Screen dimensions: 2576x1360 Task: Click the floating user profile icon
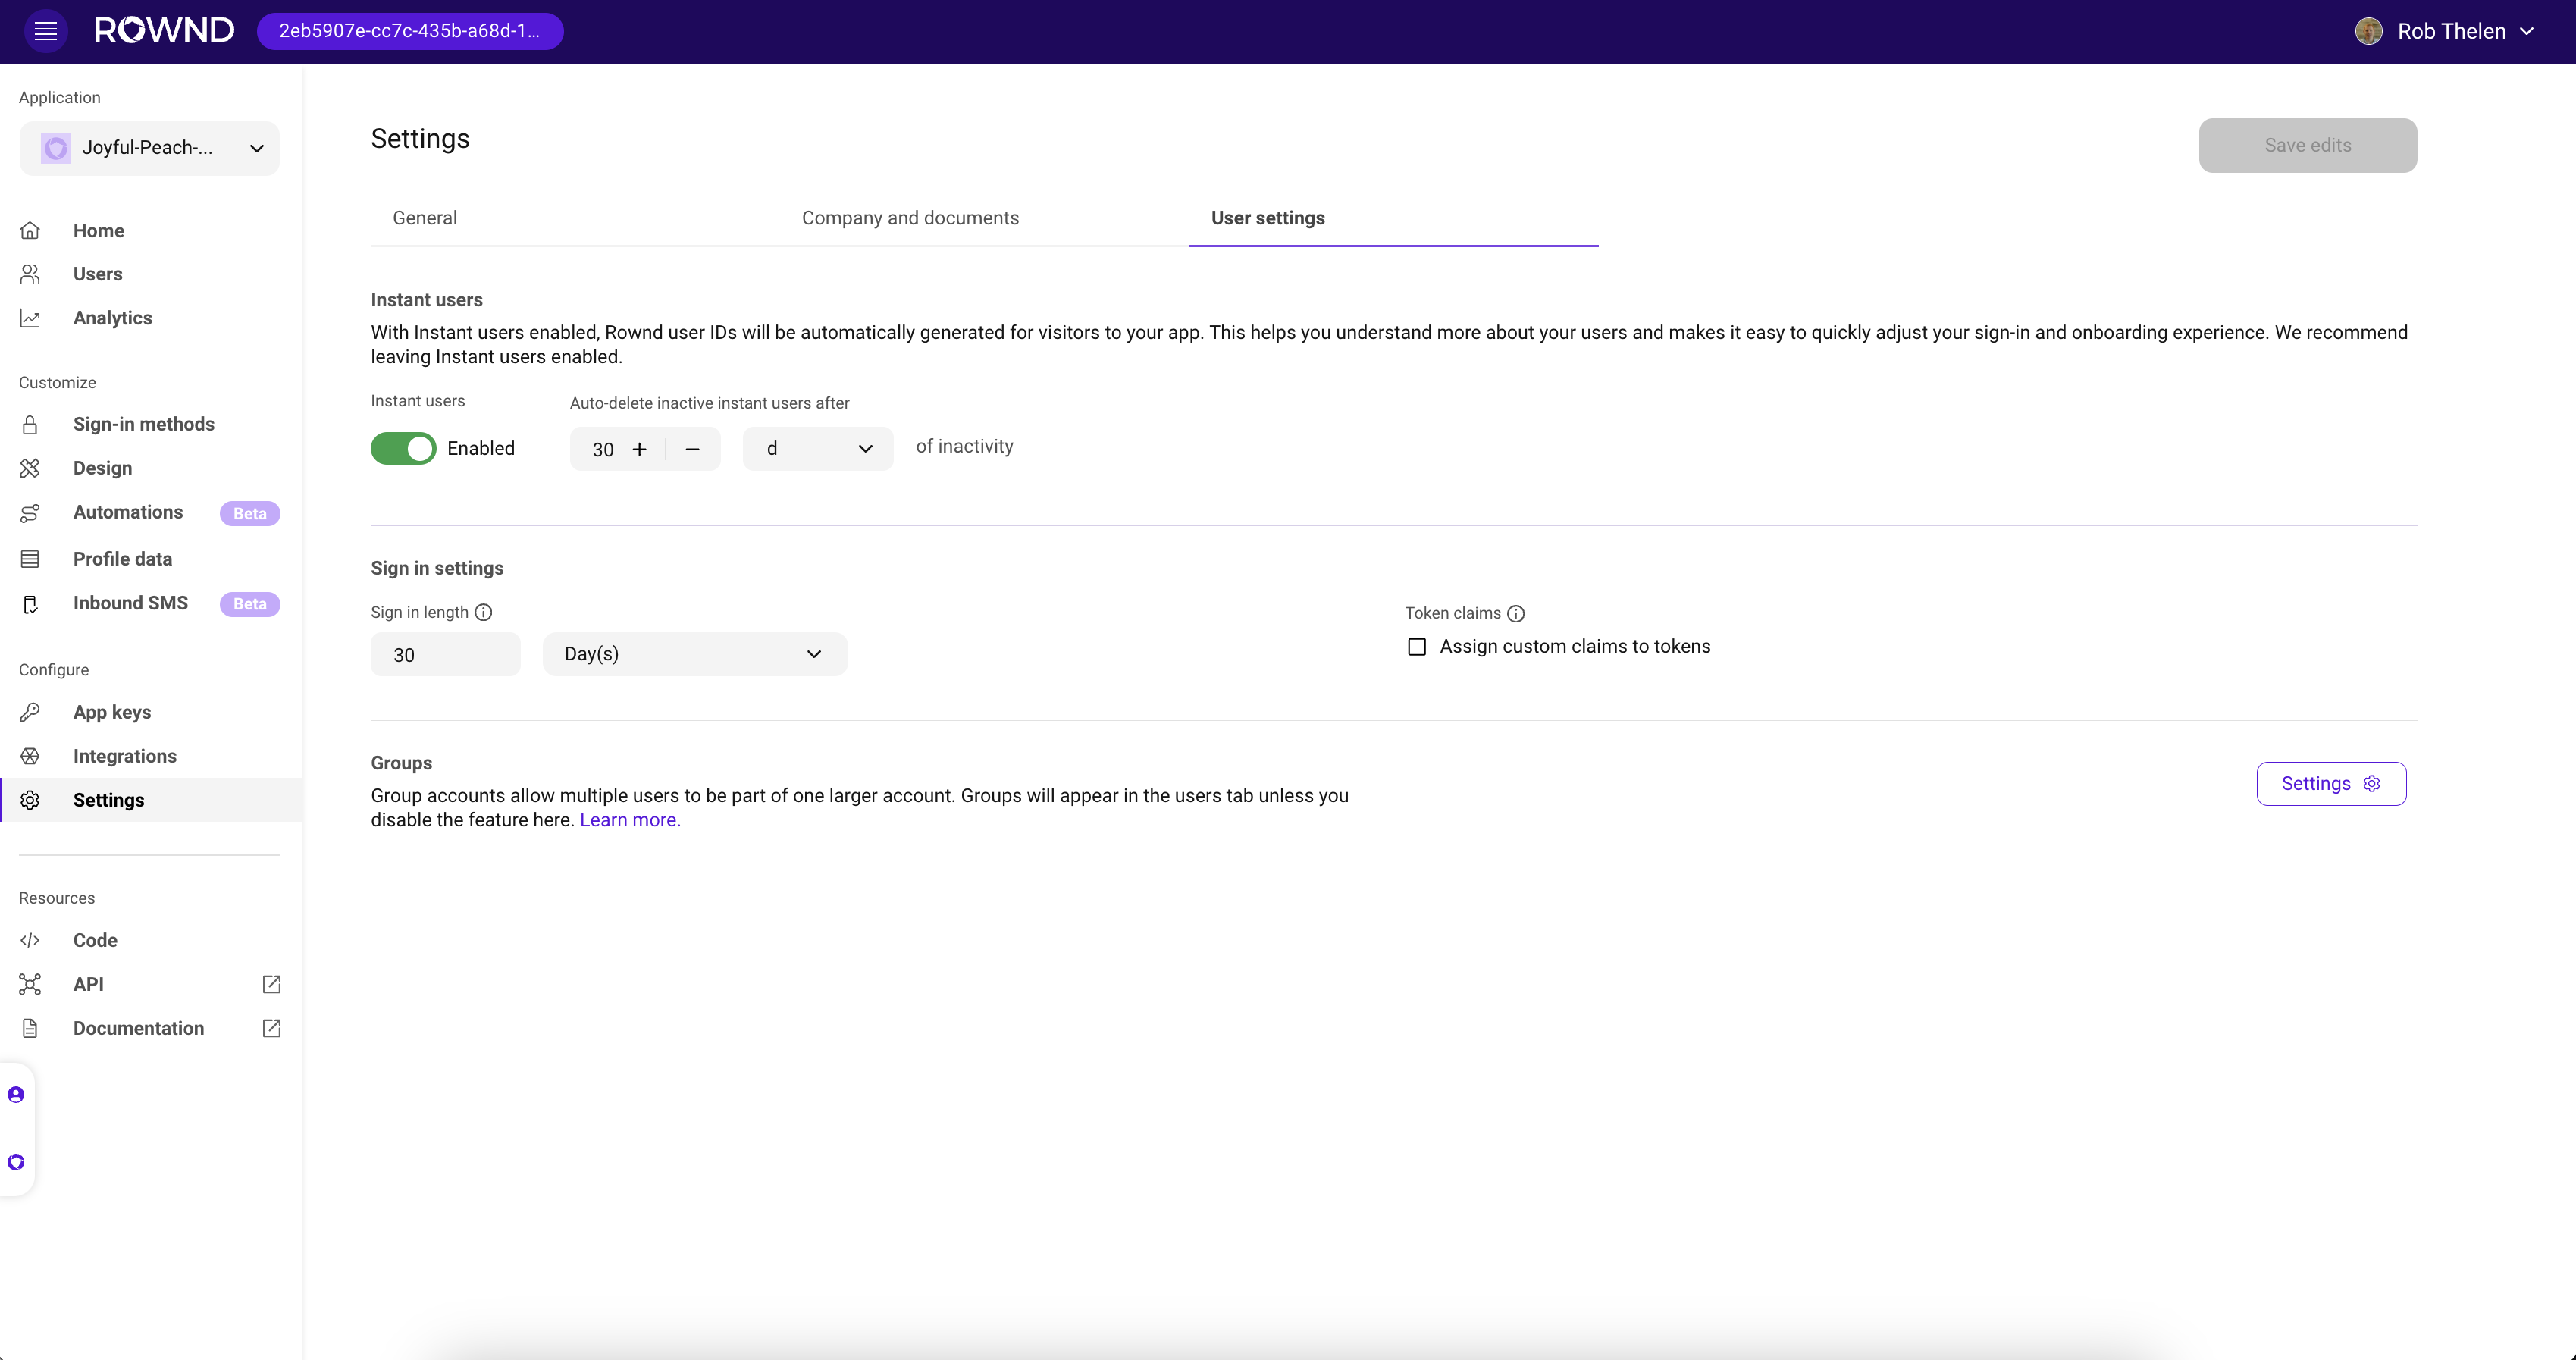coord(16,1095)
